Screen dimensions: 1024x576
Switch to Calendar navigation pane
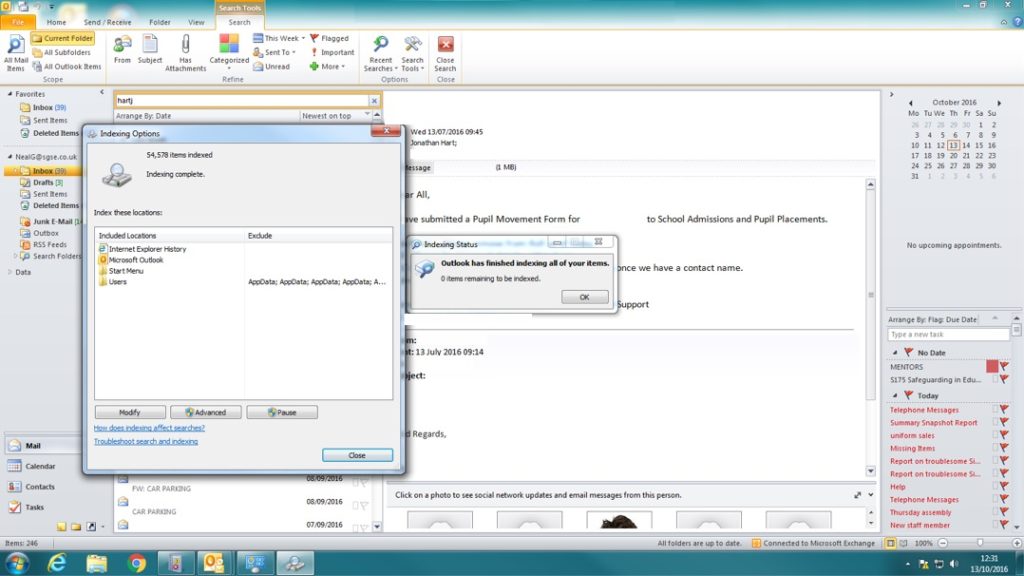click(42, 466)
